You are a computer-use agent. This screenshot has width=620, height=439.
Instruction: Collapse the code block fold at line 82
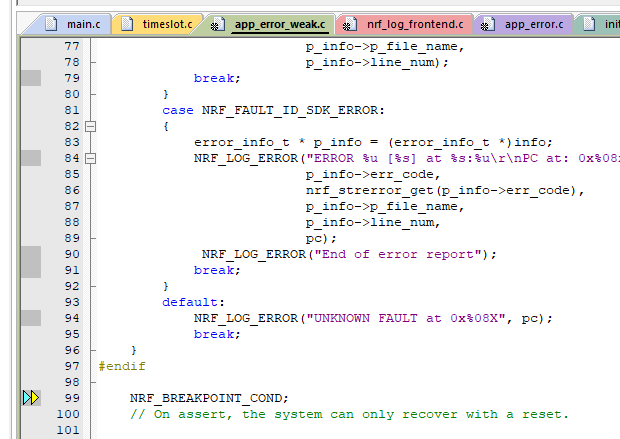click(91, 126)
